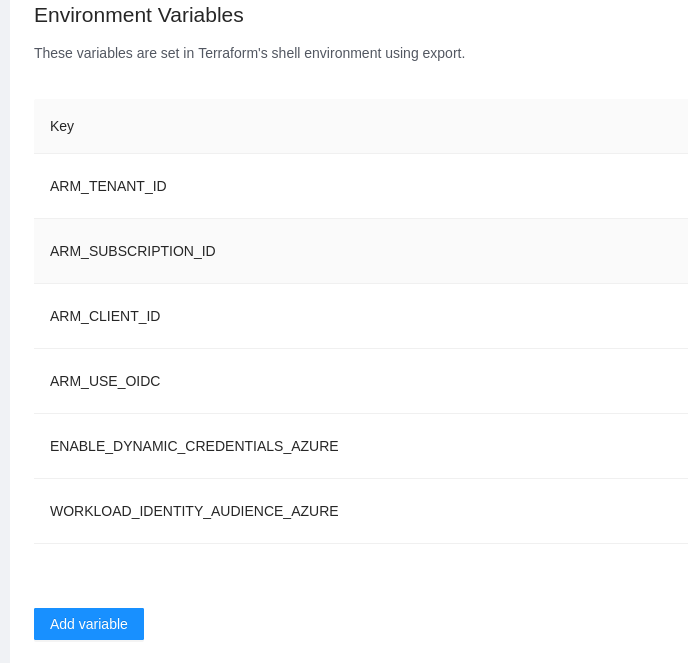
Task: Click the gray sidebar strip on left edge
Action: pos(5,330)
